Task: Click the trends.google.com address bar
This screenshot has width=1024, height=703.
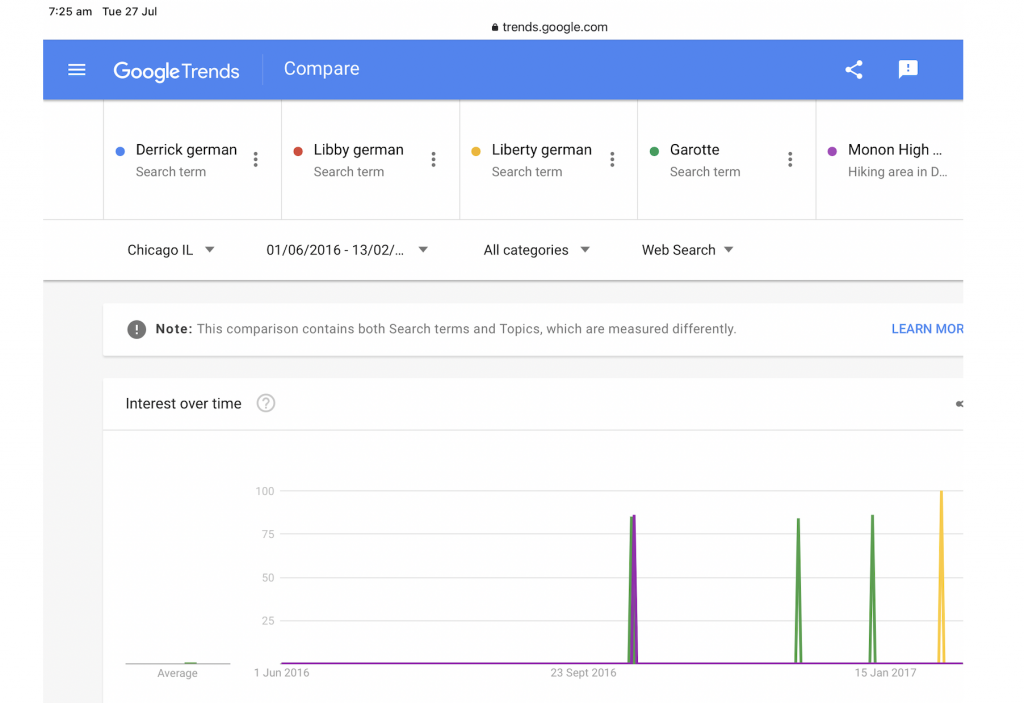Action: click(550, 27)
